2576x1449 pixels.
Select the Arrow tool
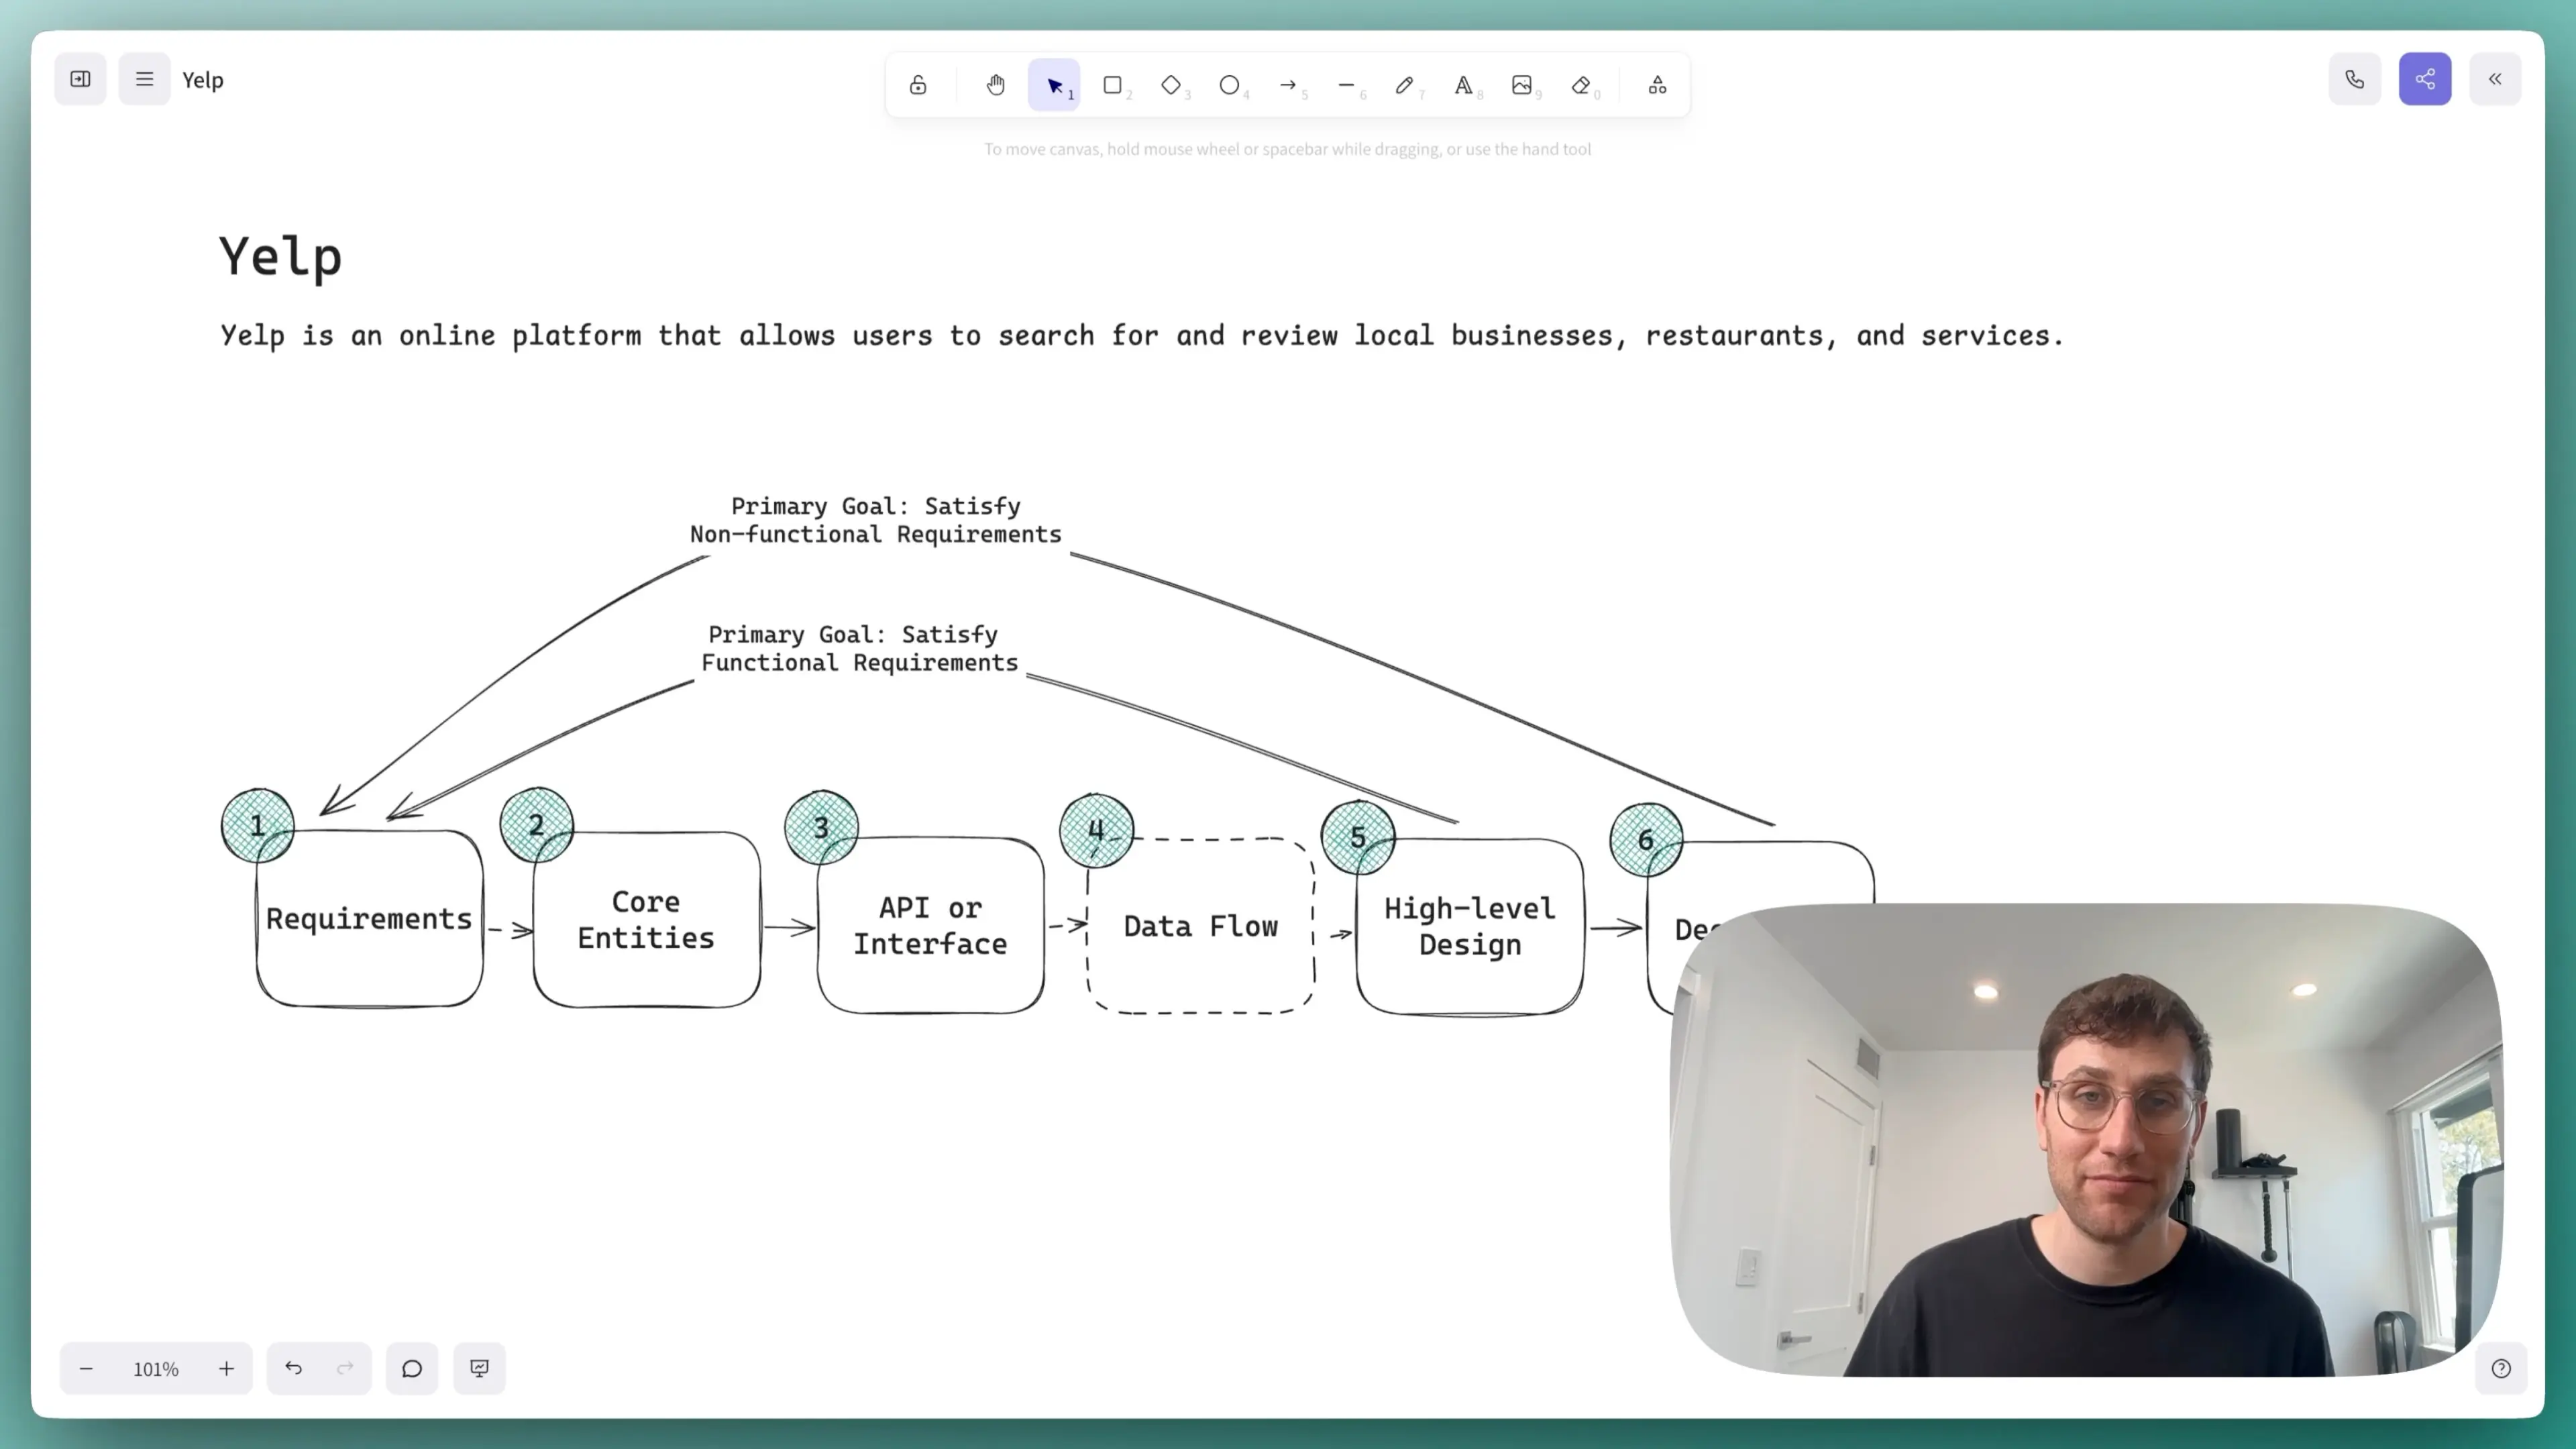(x=1288, y=85)
